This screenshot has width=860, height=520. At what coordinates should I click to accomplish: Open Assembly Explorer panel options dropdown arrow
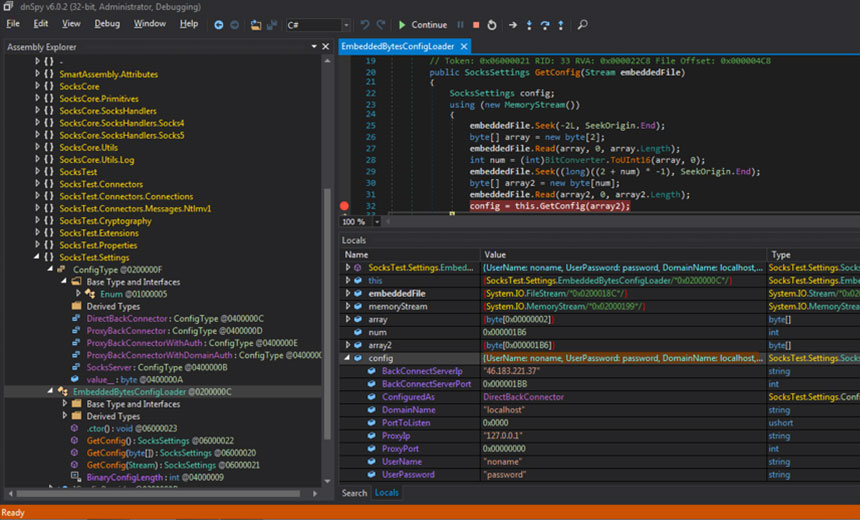coord(314,47)
